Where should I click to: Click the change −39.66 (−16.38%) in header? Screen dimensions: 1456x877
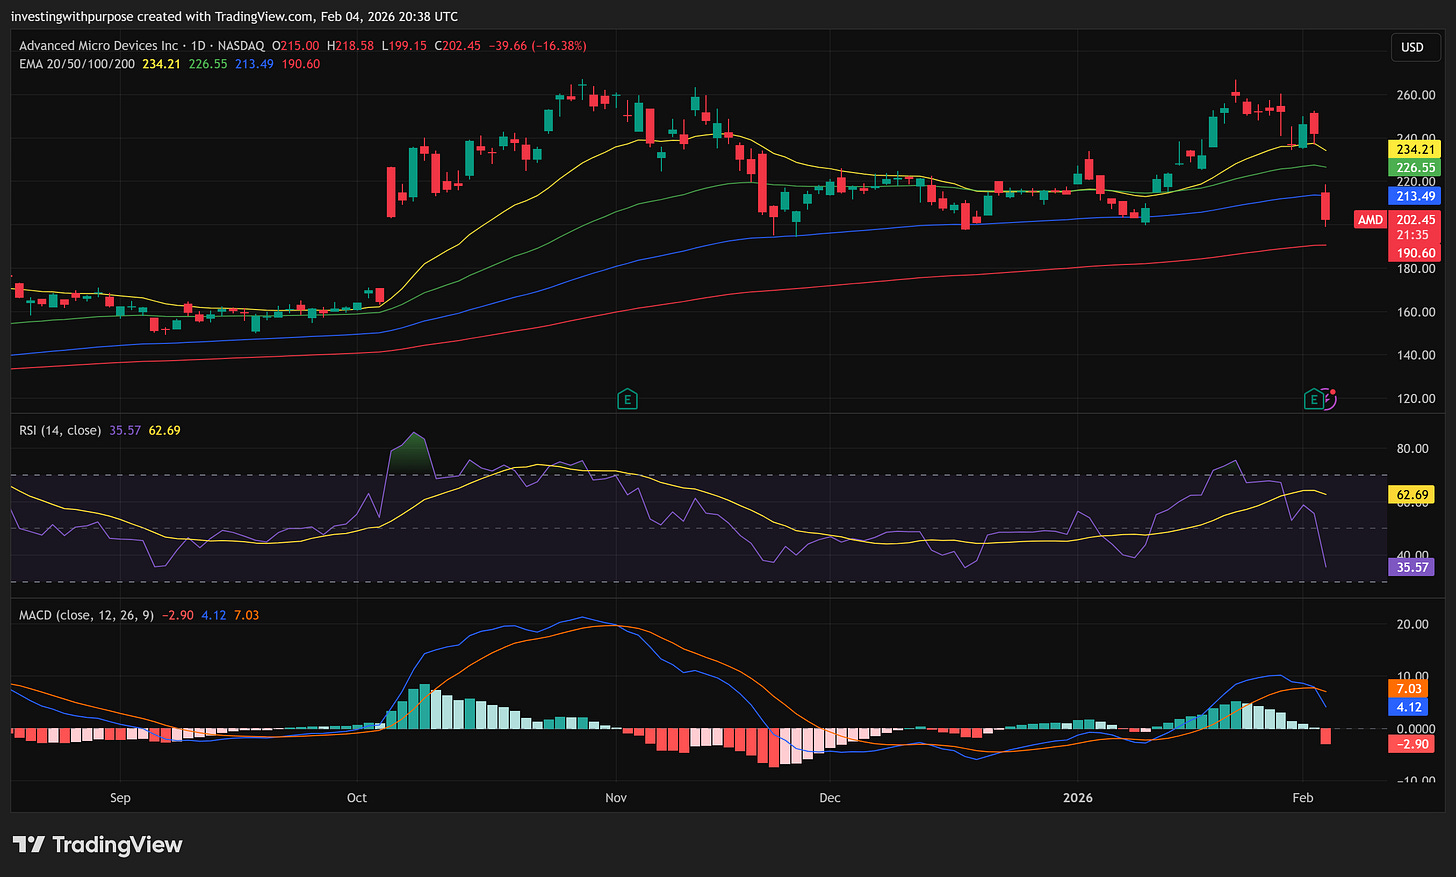[538, 46]
